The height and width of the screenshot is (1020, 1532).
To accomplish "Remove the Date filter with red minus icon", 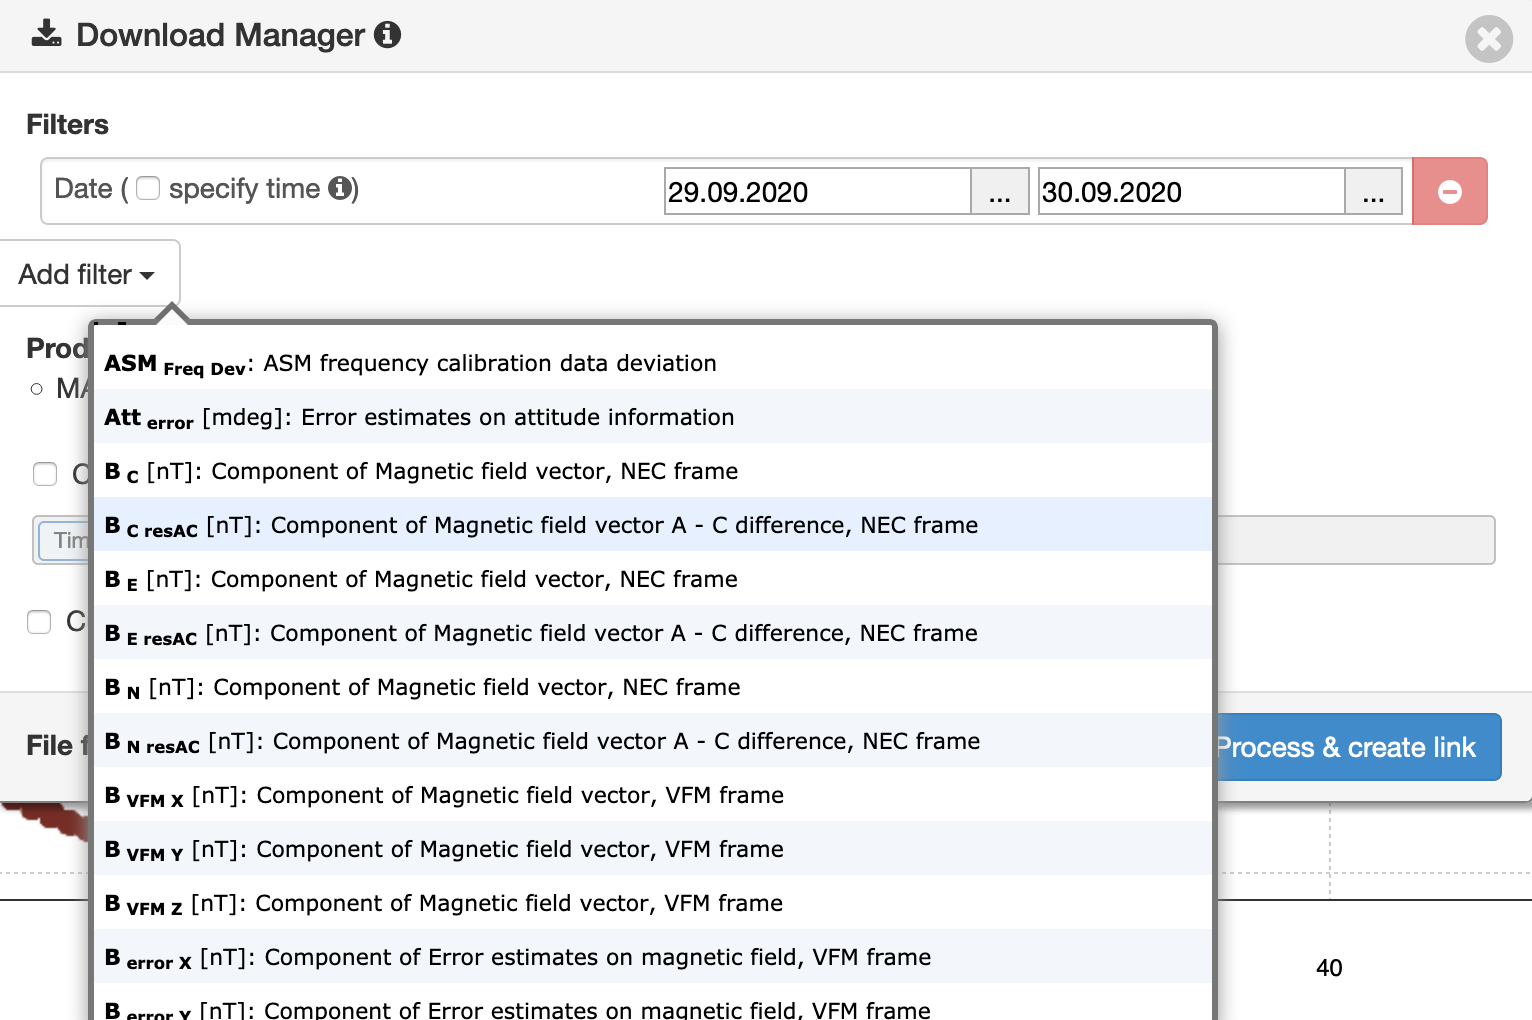I will [1450, 191].
